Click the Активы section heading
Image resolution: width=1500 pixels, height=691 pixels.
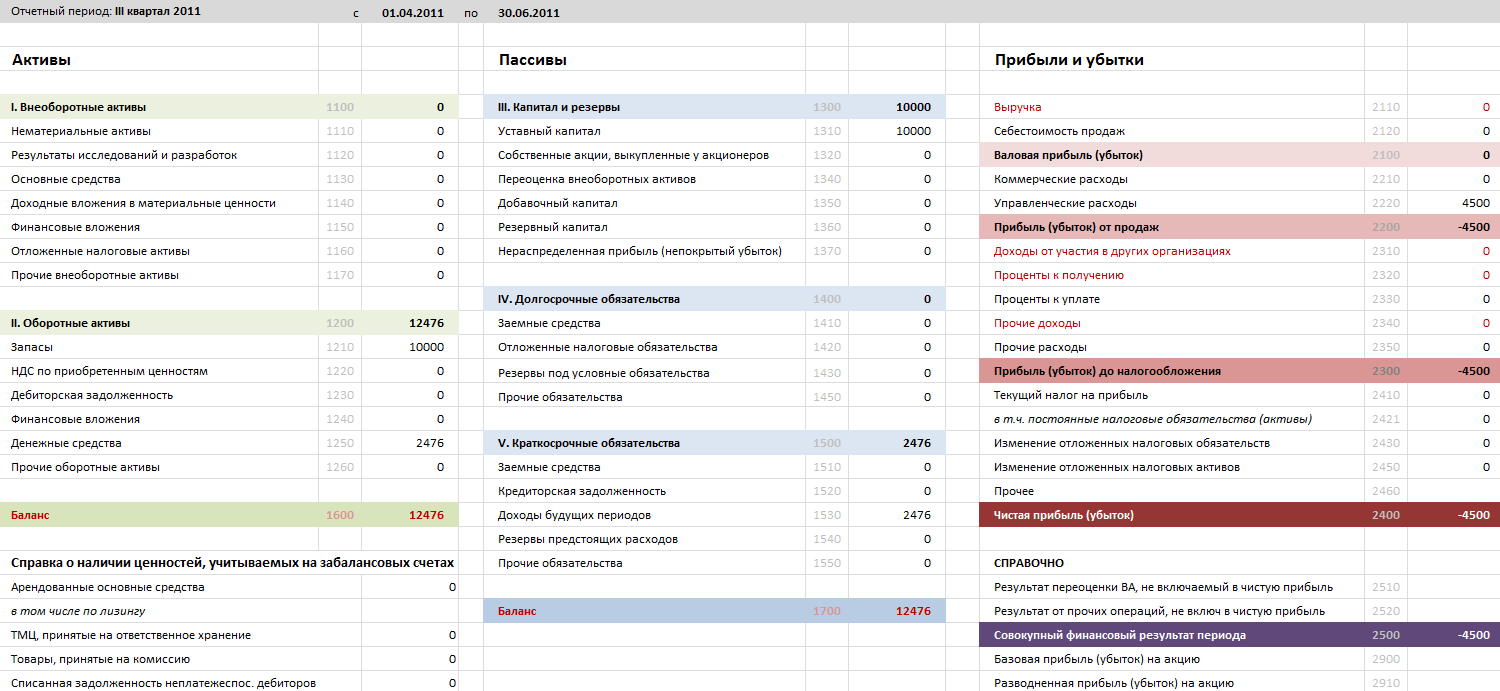tap(41, 60)
